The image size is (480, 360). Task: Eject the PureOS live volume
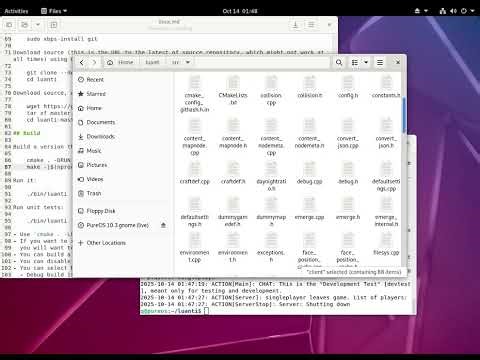163,225
